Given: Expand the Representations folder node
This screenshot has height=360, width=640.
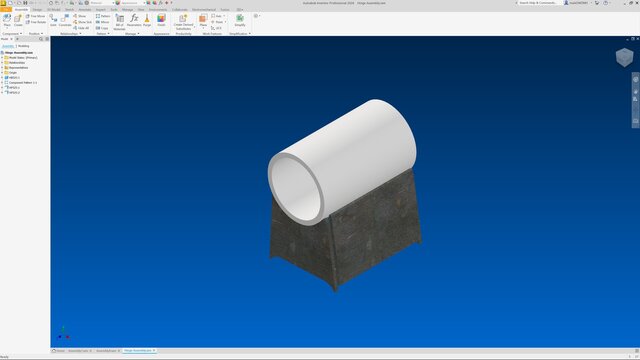Looking at the screenshot, I should 2,67.
